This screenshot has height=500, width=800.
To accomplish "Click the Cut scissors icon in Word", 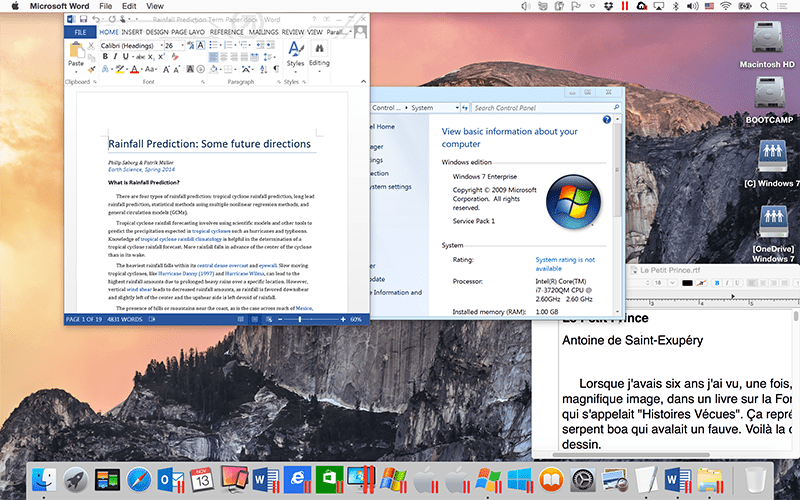I will 91,46.
